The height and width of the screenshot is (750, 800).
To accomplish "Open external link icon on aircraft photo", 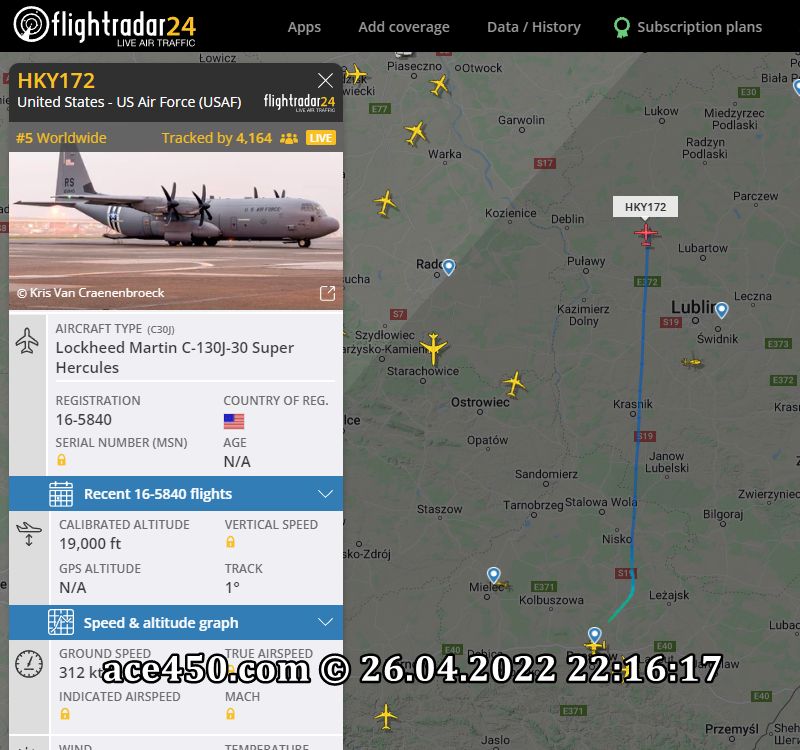I will [x=327, y=293].
